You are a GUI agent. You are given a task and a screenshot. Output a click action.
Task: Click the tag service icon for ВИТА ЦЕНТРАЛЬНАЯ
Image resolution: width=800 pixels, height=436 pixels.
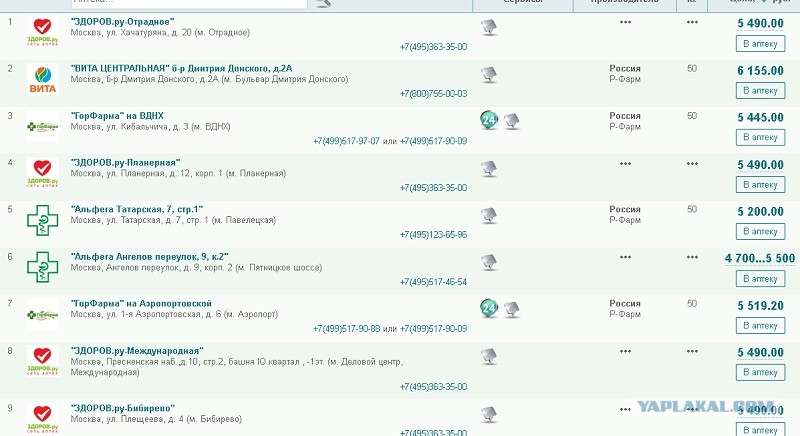click(489, 75)
